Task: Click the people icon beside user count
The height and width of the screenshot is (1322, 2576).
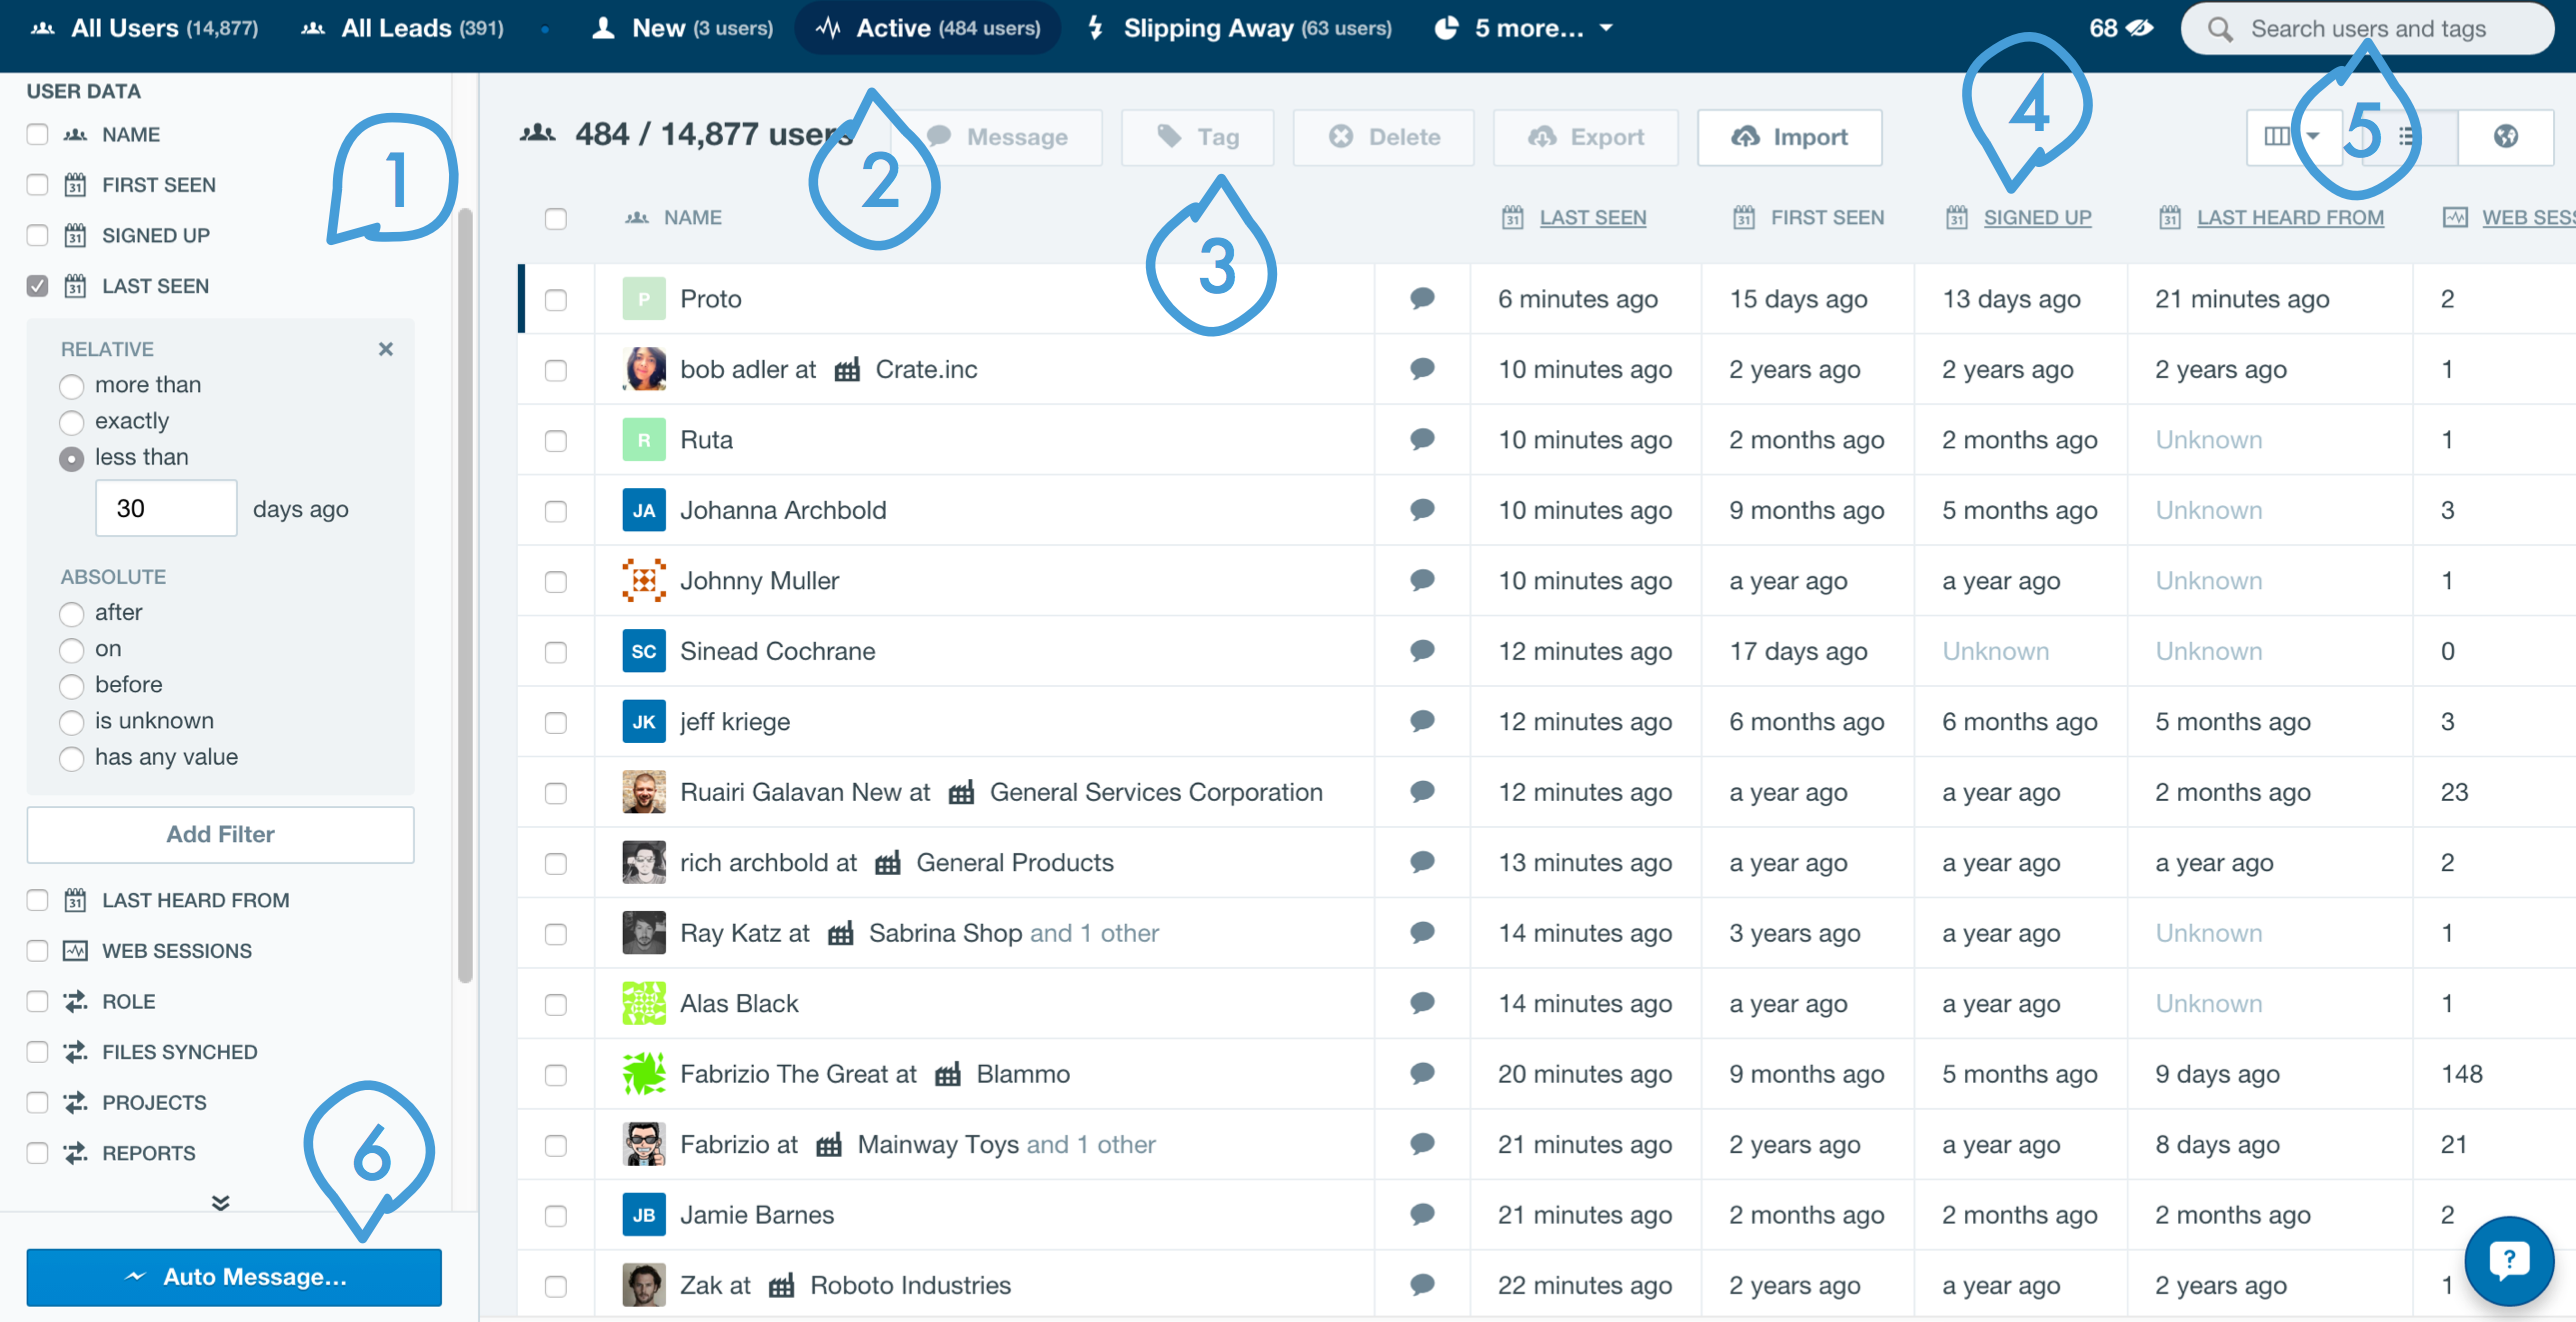Action: coord(537,134)
